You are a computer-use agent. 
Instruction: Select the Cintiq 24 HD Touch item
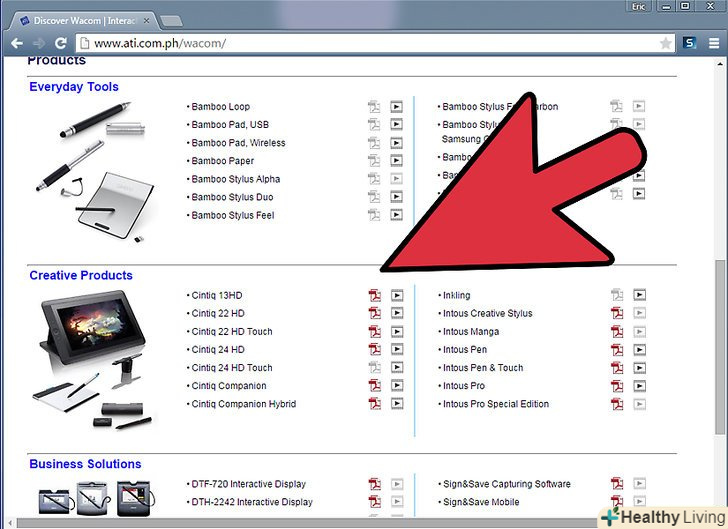[x=232, y=368]
